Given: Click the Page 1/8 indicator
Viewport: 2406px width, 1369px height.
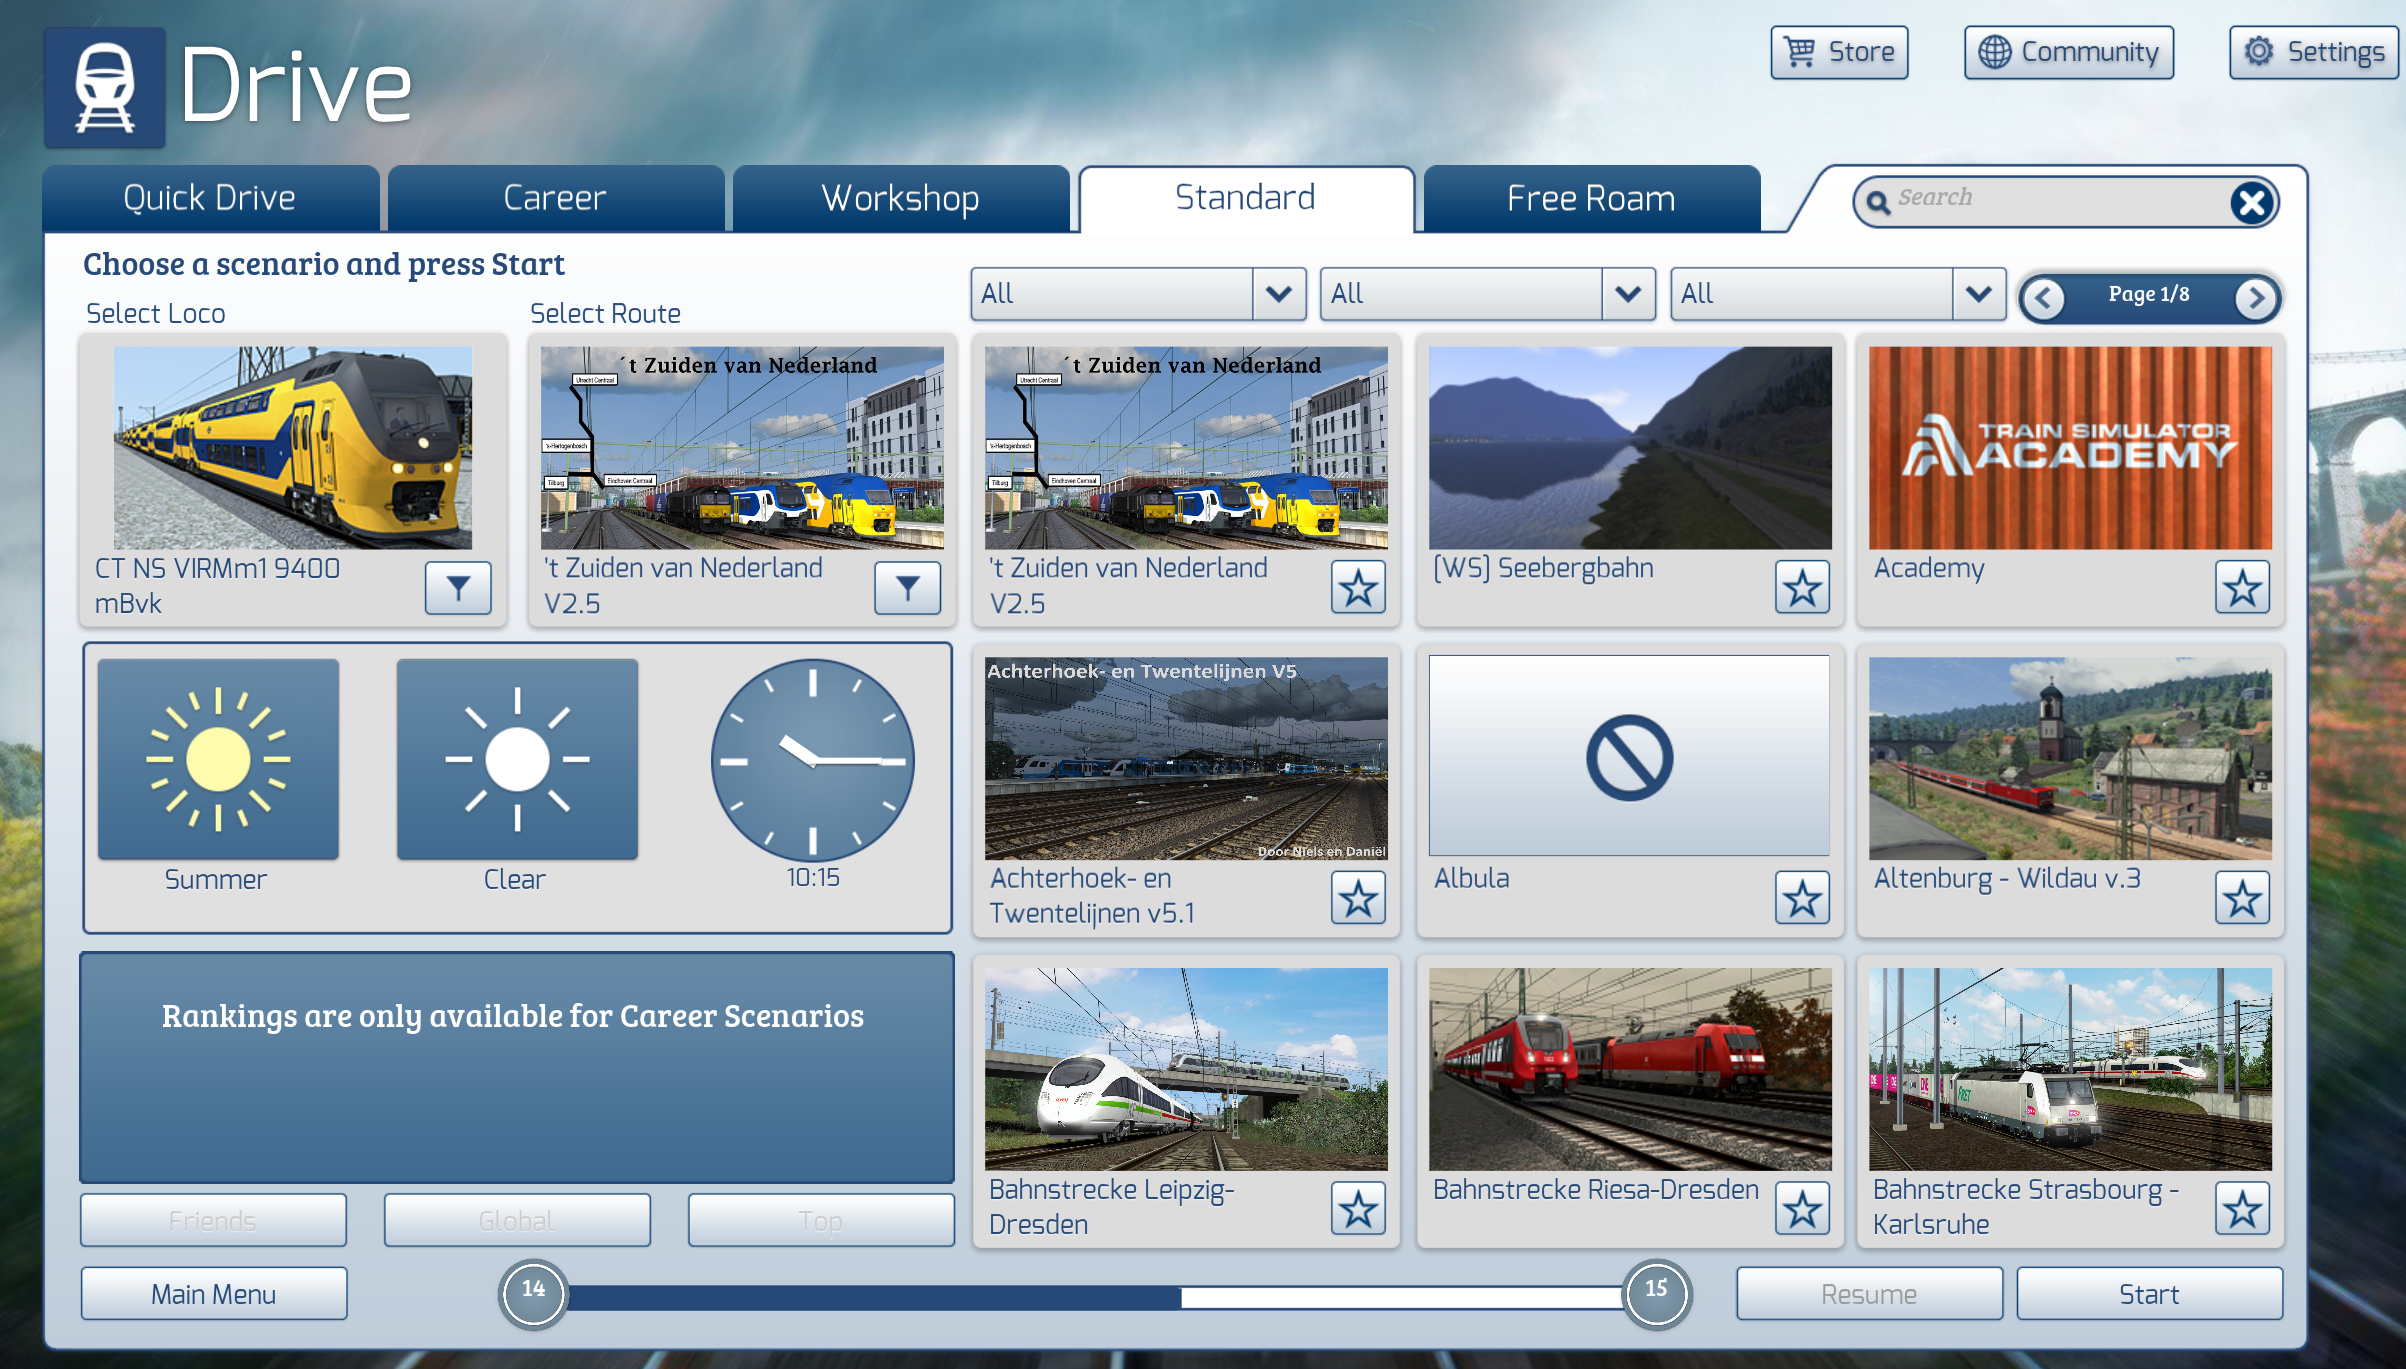Looking at the screenshot, I should (2149, 294).
